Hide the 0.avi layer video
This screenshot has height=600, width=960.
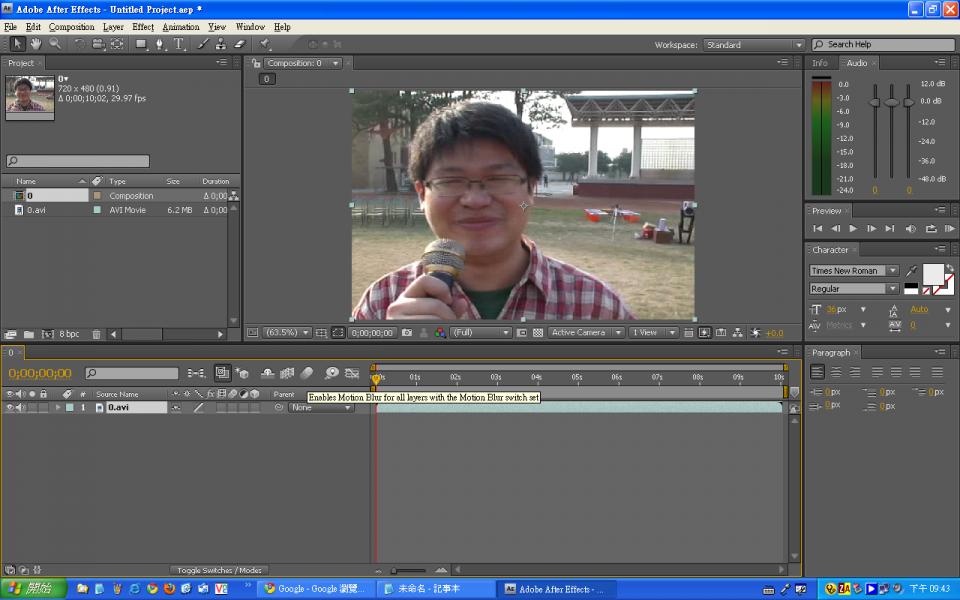click(9, 408)
